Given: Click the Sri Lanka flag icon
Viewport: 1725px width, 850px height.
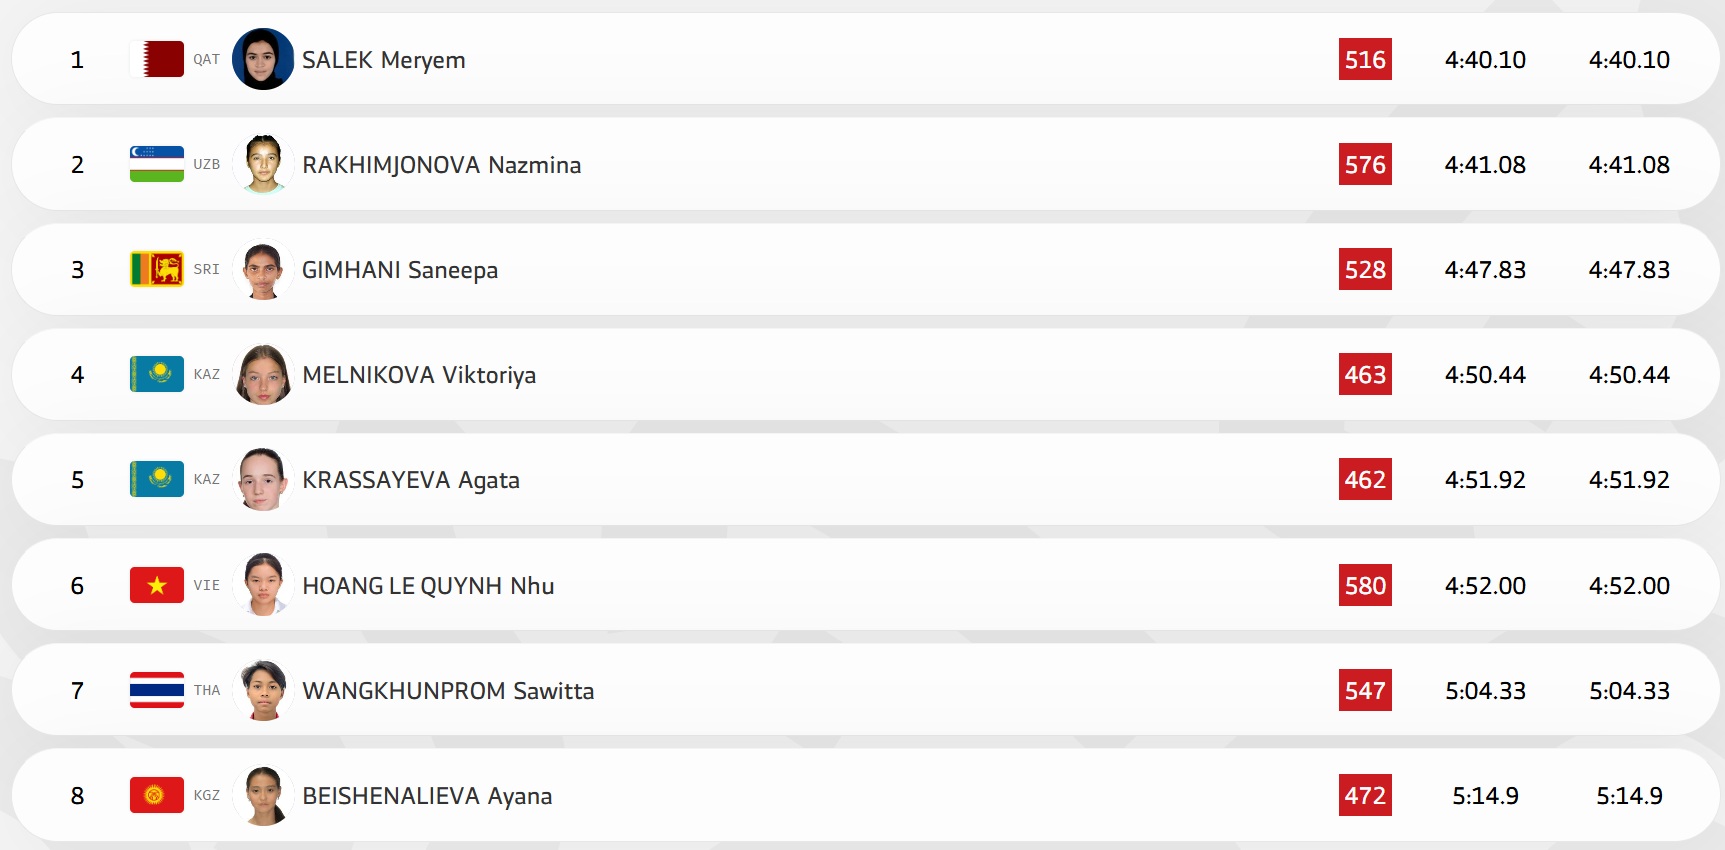Looking at the screenshot, I should (x=157, y=269).
